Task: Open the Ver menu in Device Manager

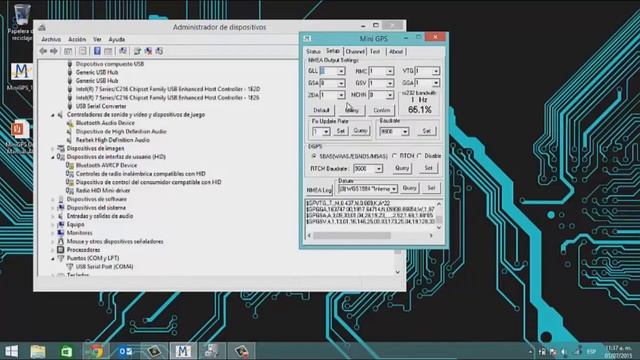Action: (97, 40)
